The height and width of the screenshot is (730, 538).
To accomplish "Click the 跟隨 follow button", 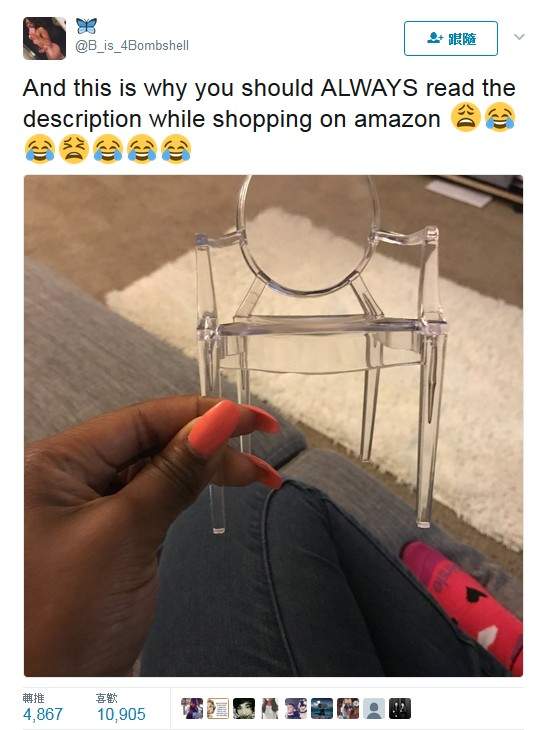I will pos(451,38).
